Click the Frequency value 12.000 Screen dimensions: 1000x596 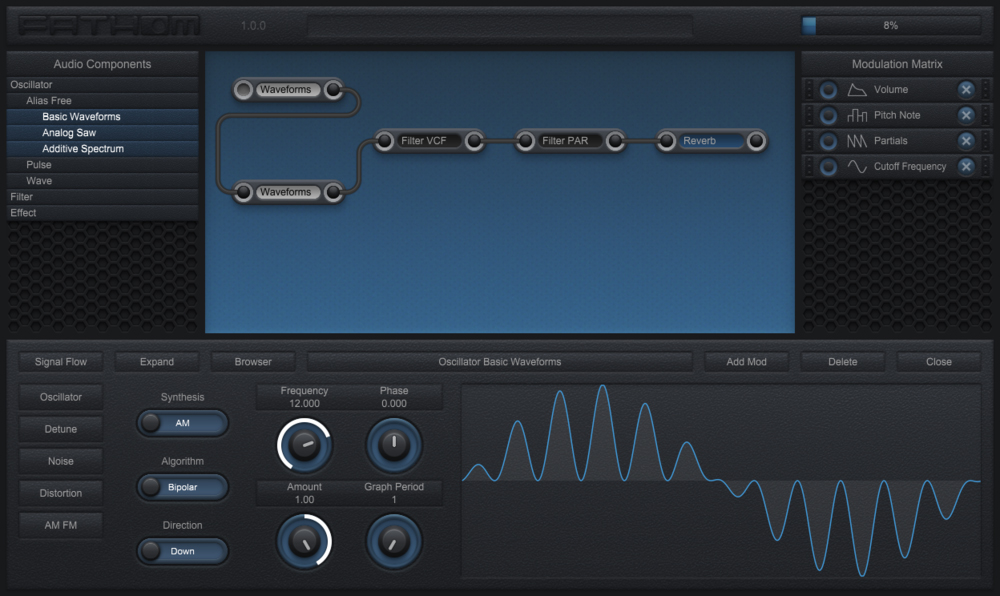click(304, 403)
